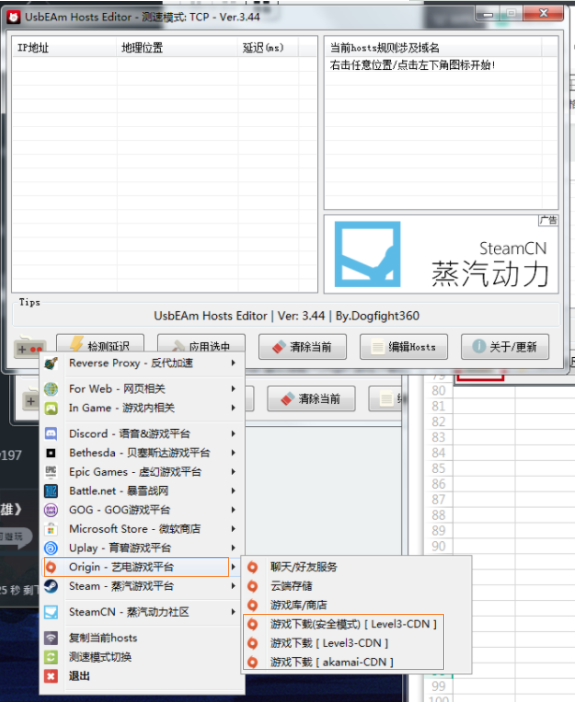Screen dimensions: 587x702
Task: Click the IP地址 column header
Action: [x=65, y=47]
